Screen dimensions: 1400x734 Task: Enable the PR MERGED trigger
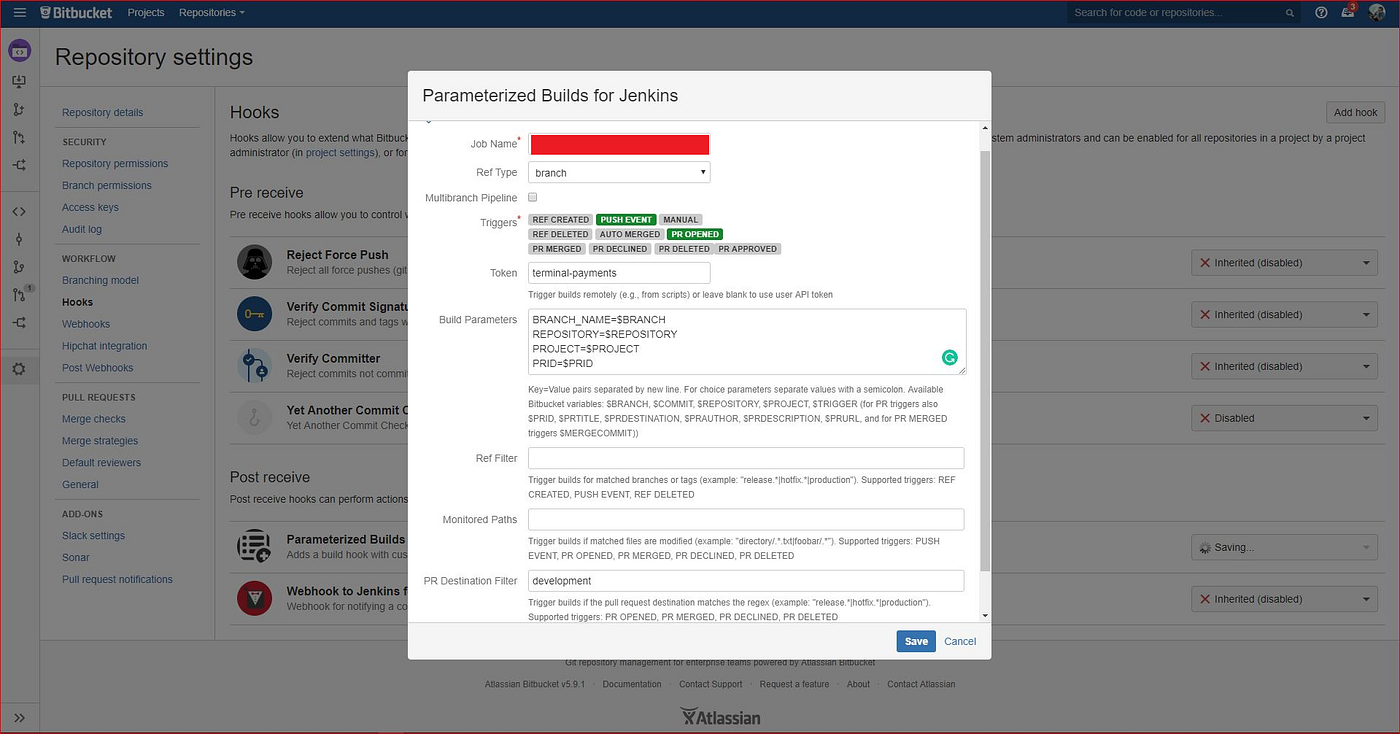[x=556, y=248]
